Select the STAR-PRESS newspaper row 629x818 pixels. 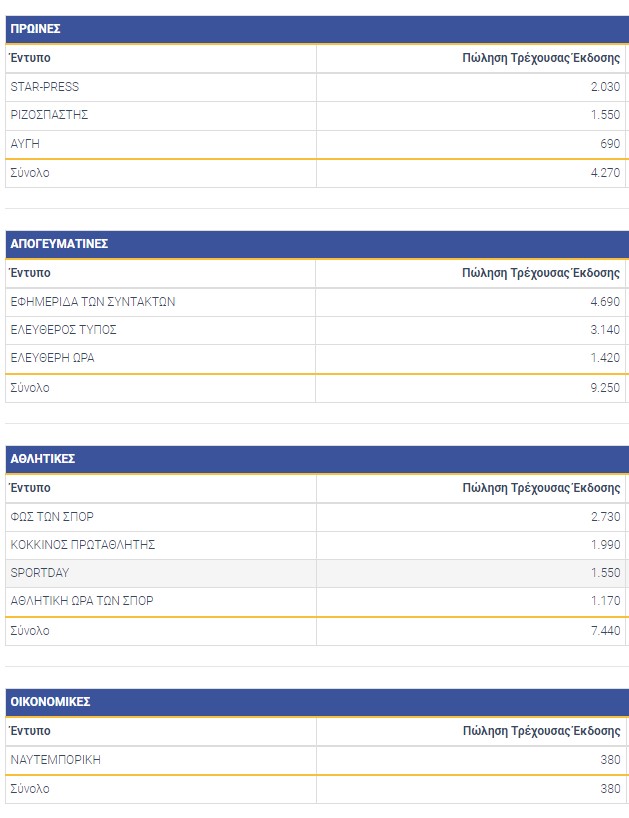45,87
